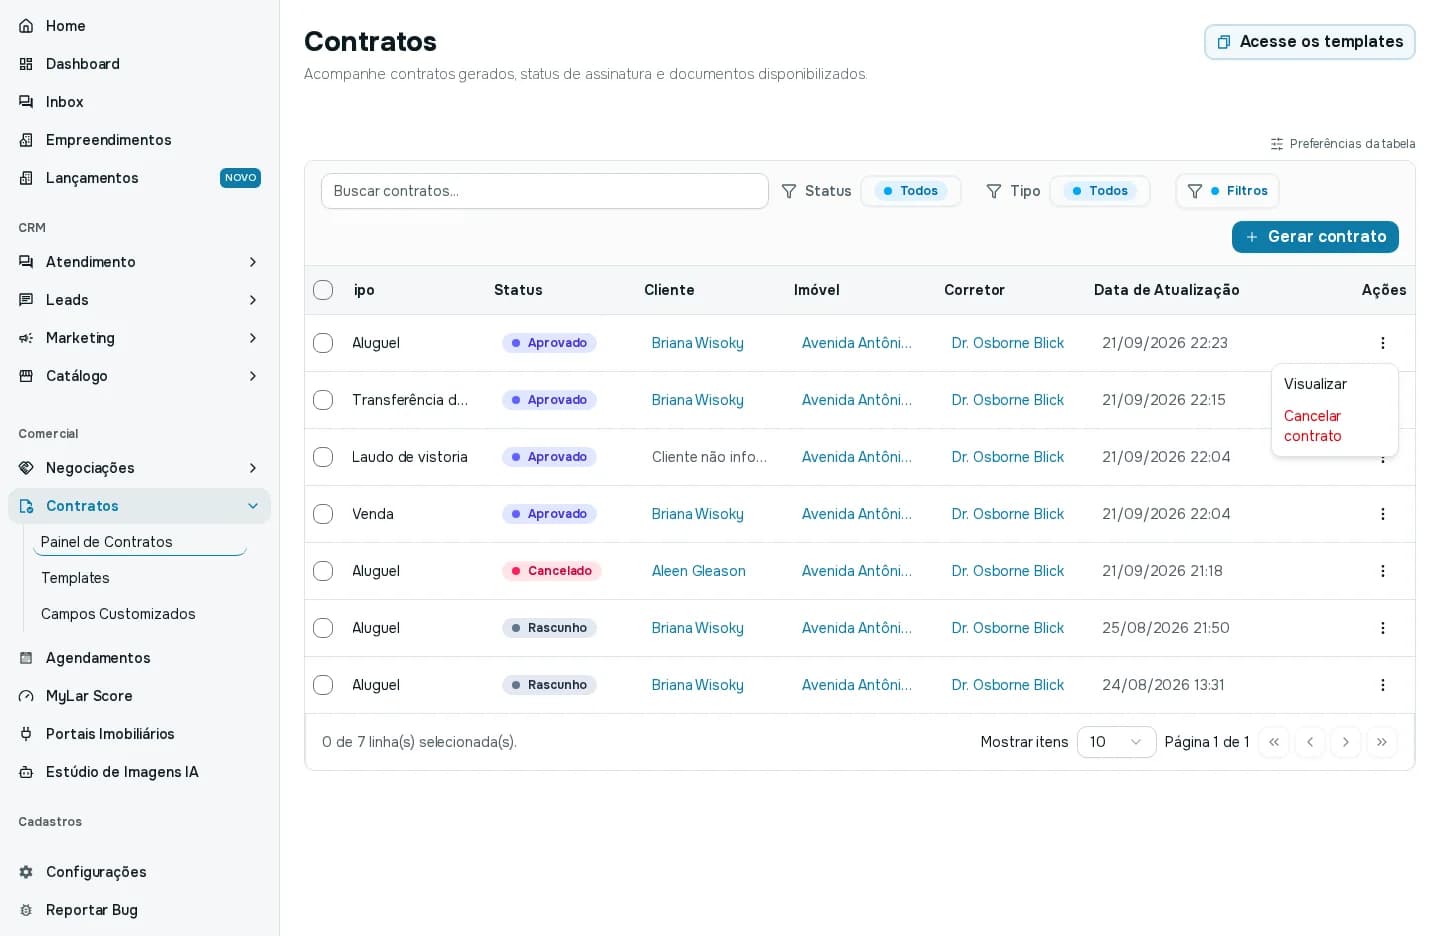1440x936 pixels.
Task: Click the Lançamentos sidebar icon
Action: coord(26,178)
